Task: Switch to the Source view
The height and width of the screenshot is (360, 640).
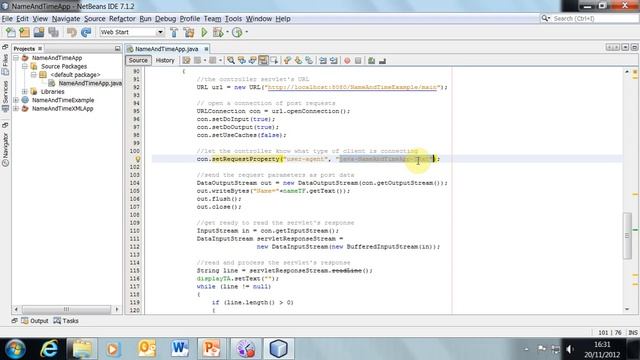Action: [x=138, y=60]
